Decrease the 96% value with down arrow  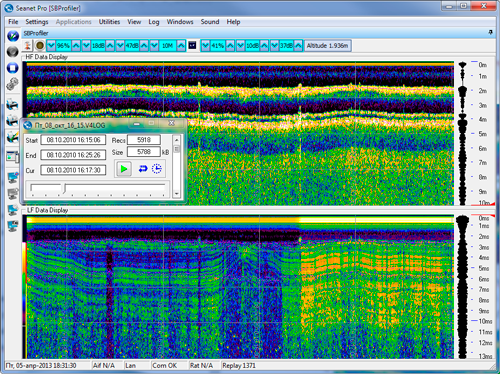click(x=51, y=45)
